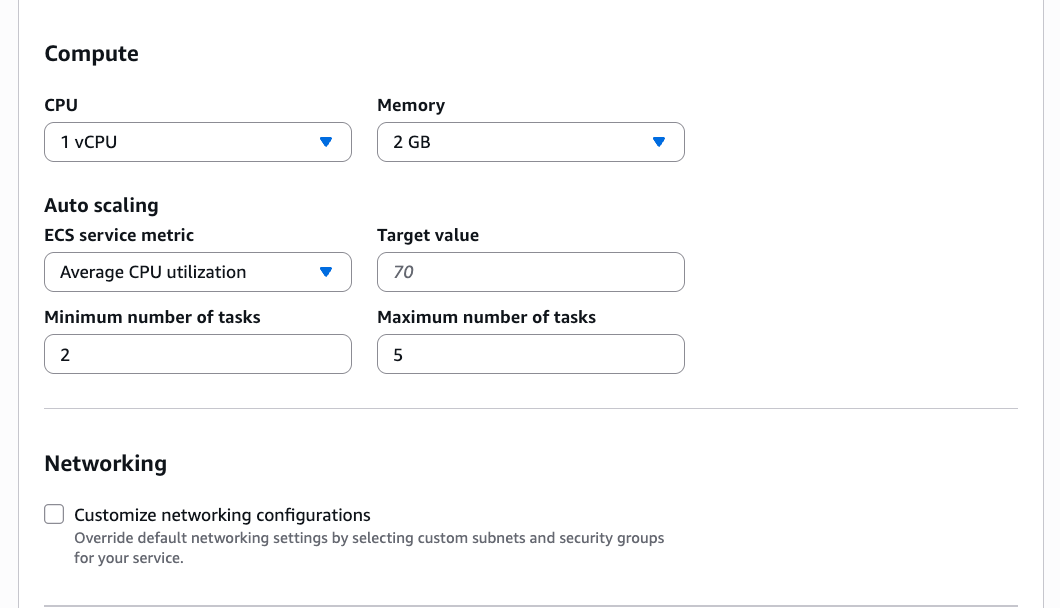Screen dimensions: 1060x608
Task: Focus the Target value input field
Action: tap(530, 272)
